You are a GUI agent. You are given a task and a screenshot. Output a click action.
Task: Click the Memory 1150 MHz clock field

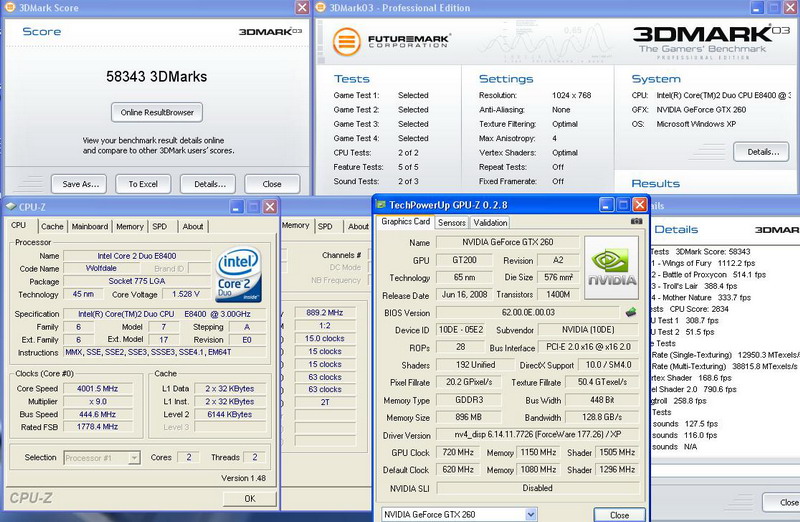tap(538, 453)
